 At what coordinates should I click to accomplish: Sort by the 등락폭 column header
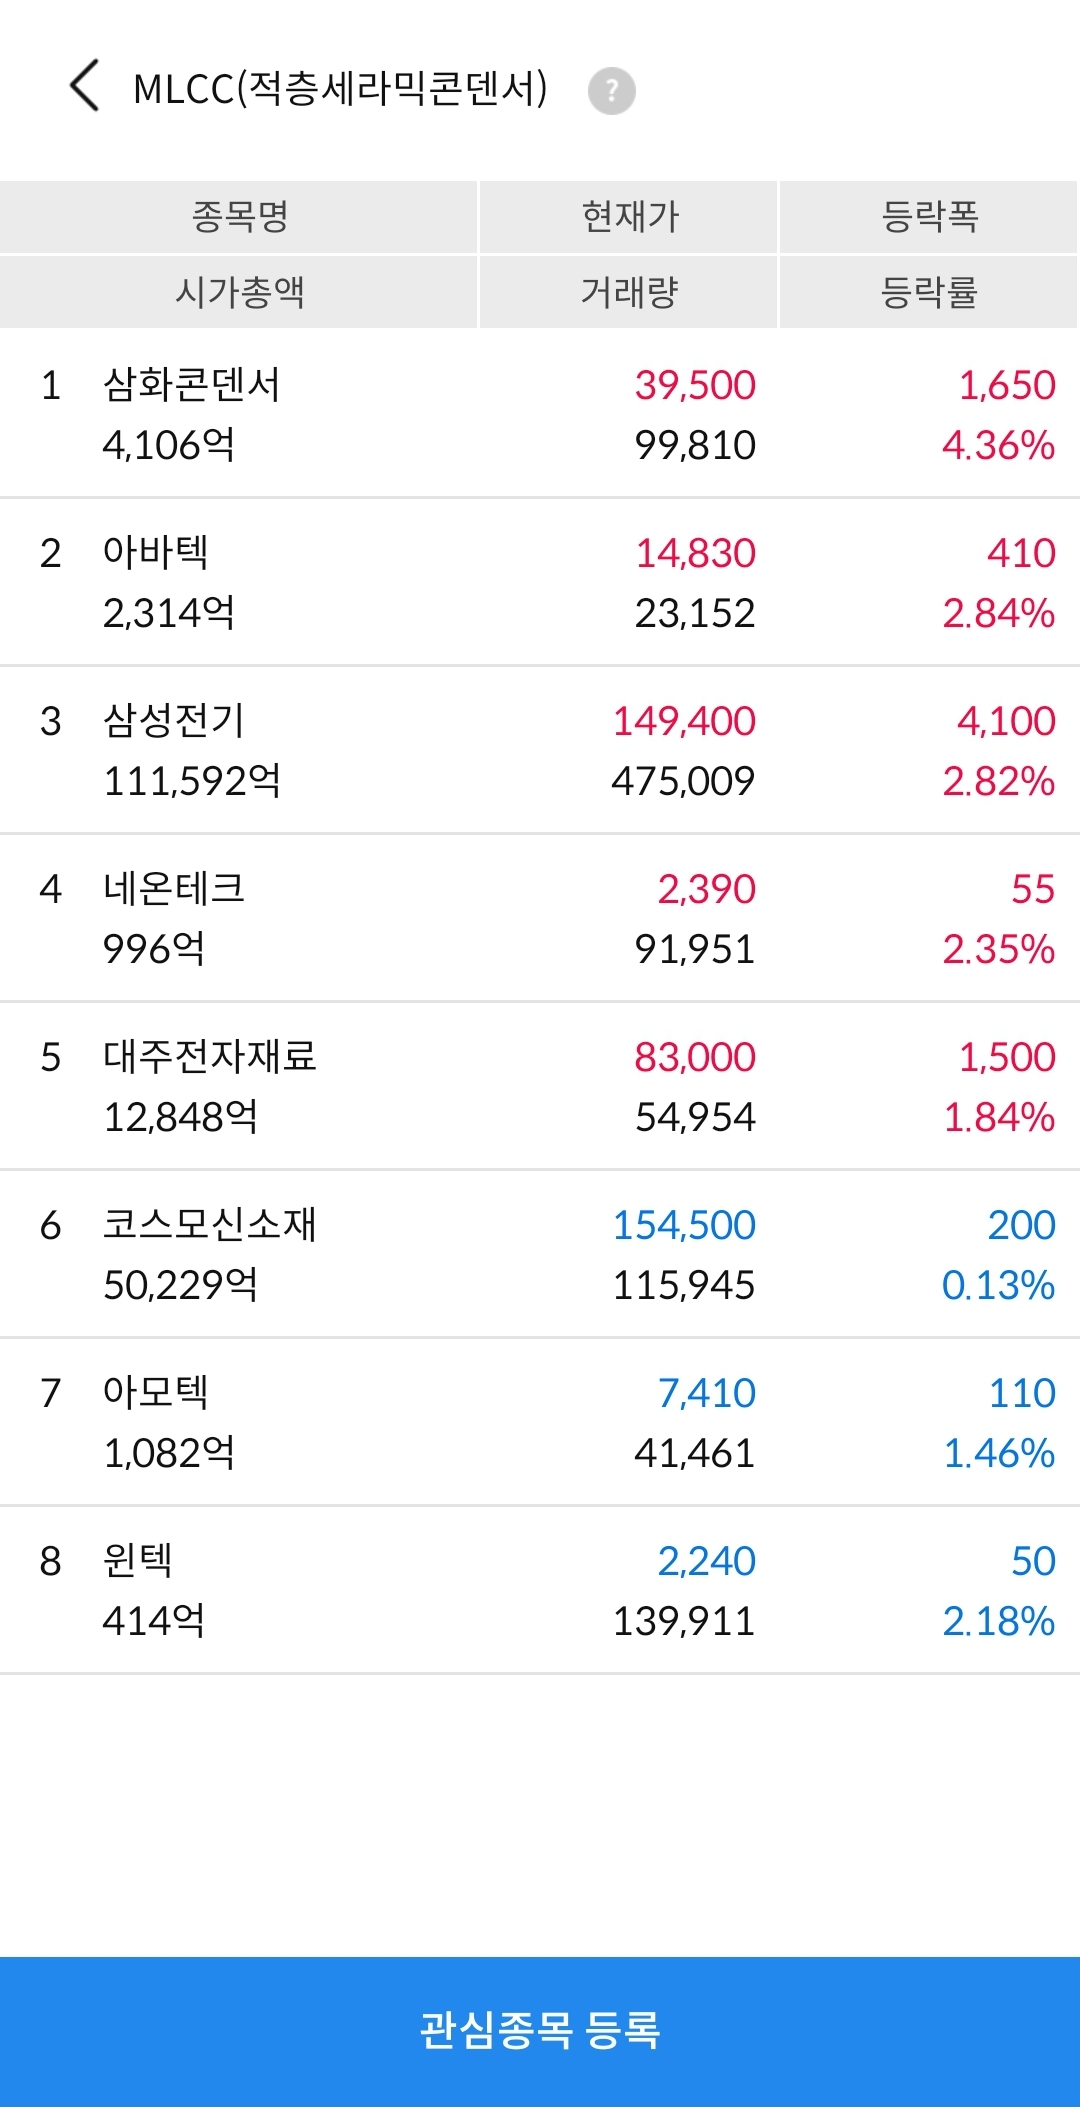point(928,216)
